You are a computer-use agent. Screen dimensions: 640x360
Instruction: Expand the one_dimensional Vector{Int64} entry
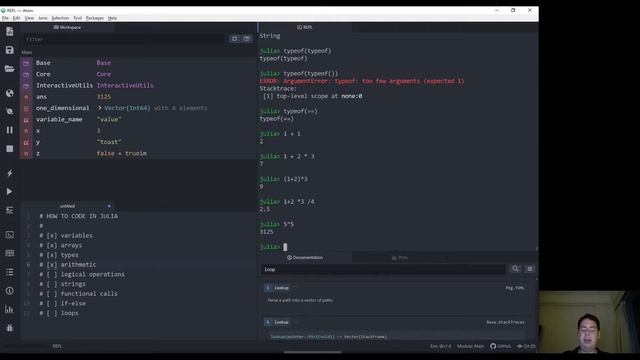[100, 108]
